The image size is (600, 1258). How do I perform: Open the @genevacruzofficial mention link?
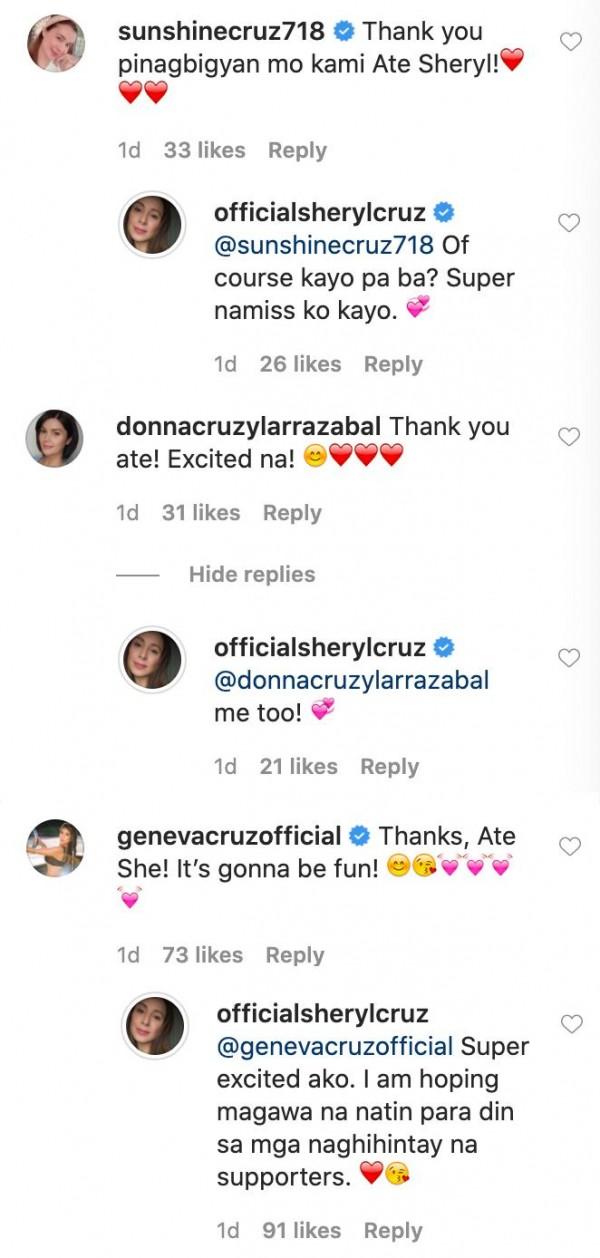coord(335,1046)
